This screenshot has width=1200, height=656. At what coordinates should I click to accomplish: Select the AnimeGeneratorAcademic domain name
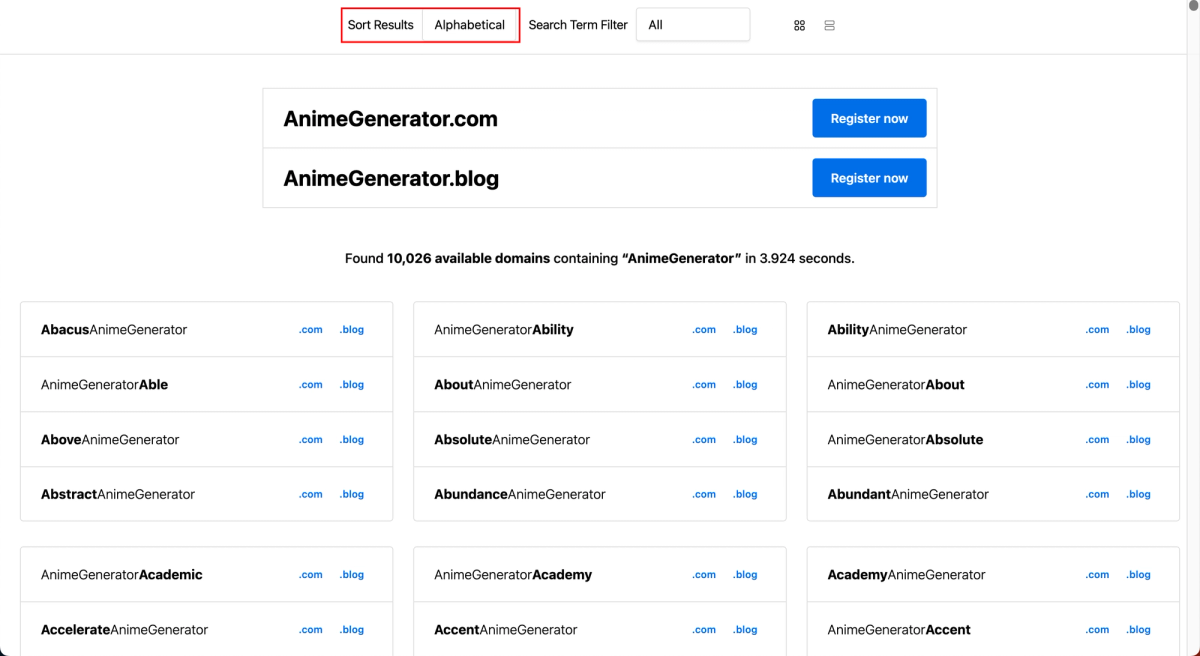point(122,575)
